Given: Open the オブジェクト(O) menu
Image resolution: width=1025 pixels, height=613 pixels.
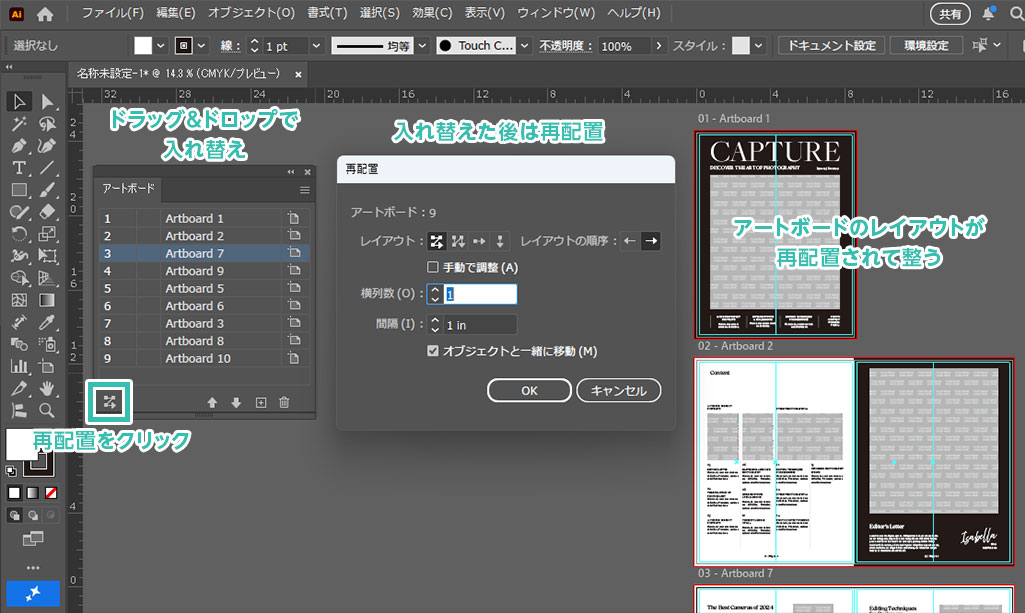Looking at the screenshot, I should coord(251,14).
